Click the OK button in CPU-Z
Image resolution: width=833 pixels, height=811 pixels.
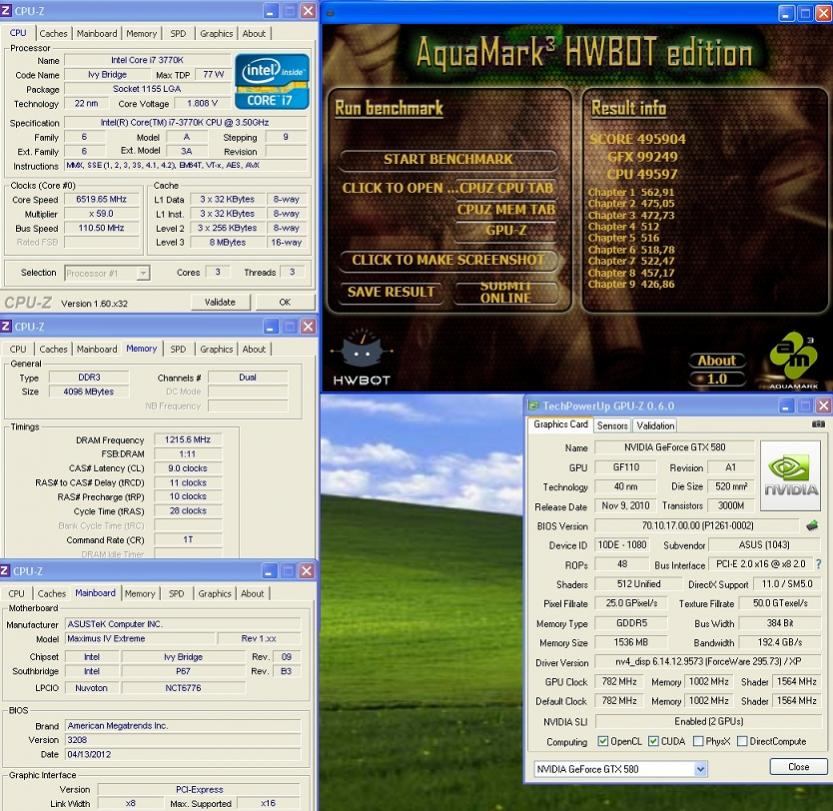click(x=285, y=302)
